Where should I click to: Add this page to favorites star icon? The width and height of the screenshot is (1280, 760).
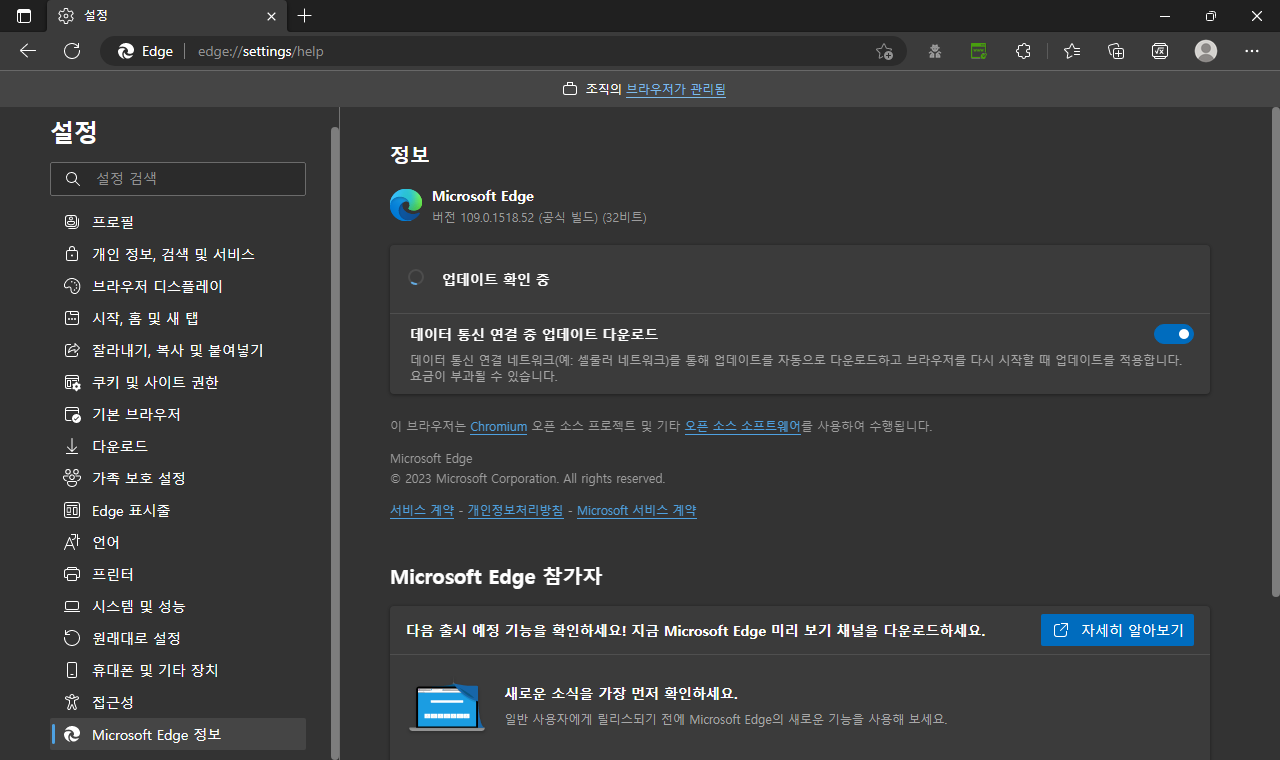click(x=884, y=51)
